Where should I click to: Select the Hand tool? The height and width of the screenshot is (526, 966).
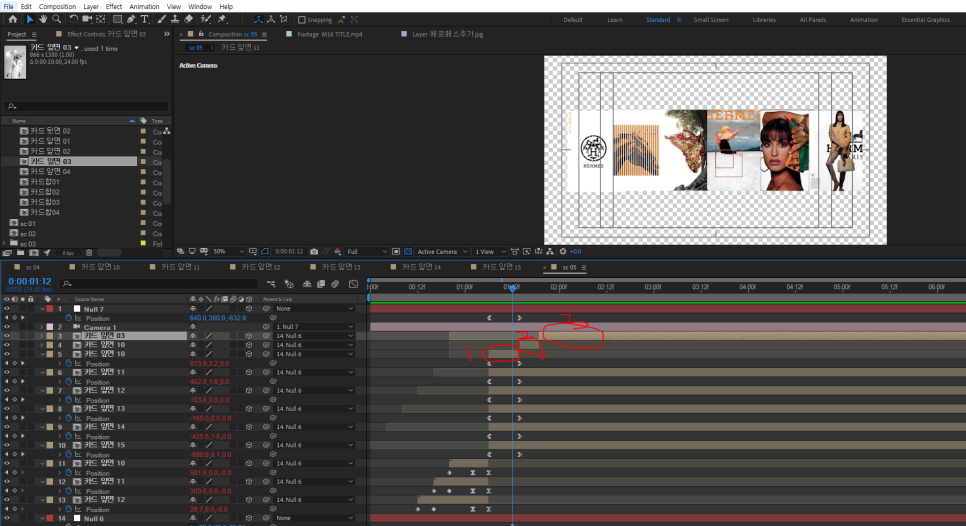point(43,20)
